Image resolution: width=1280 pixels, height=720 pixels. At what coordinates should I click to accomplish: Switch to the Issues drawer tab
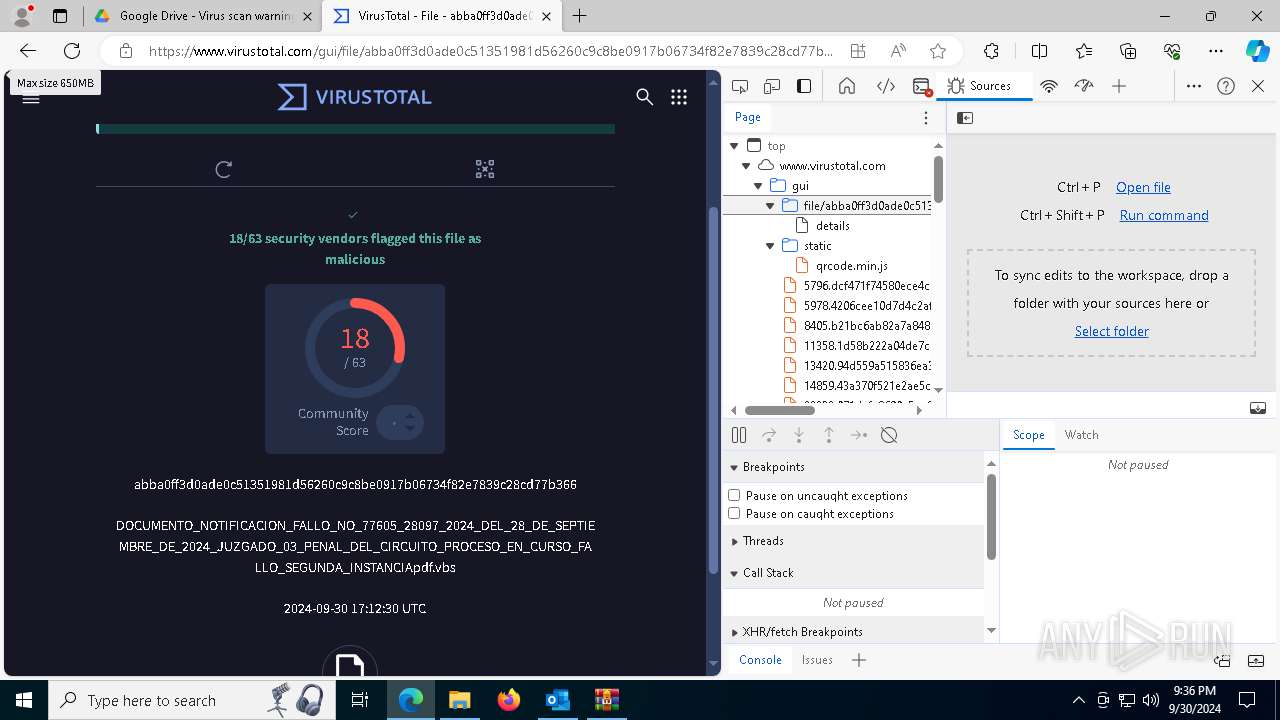point(817,660)
